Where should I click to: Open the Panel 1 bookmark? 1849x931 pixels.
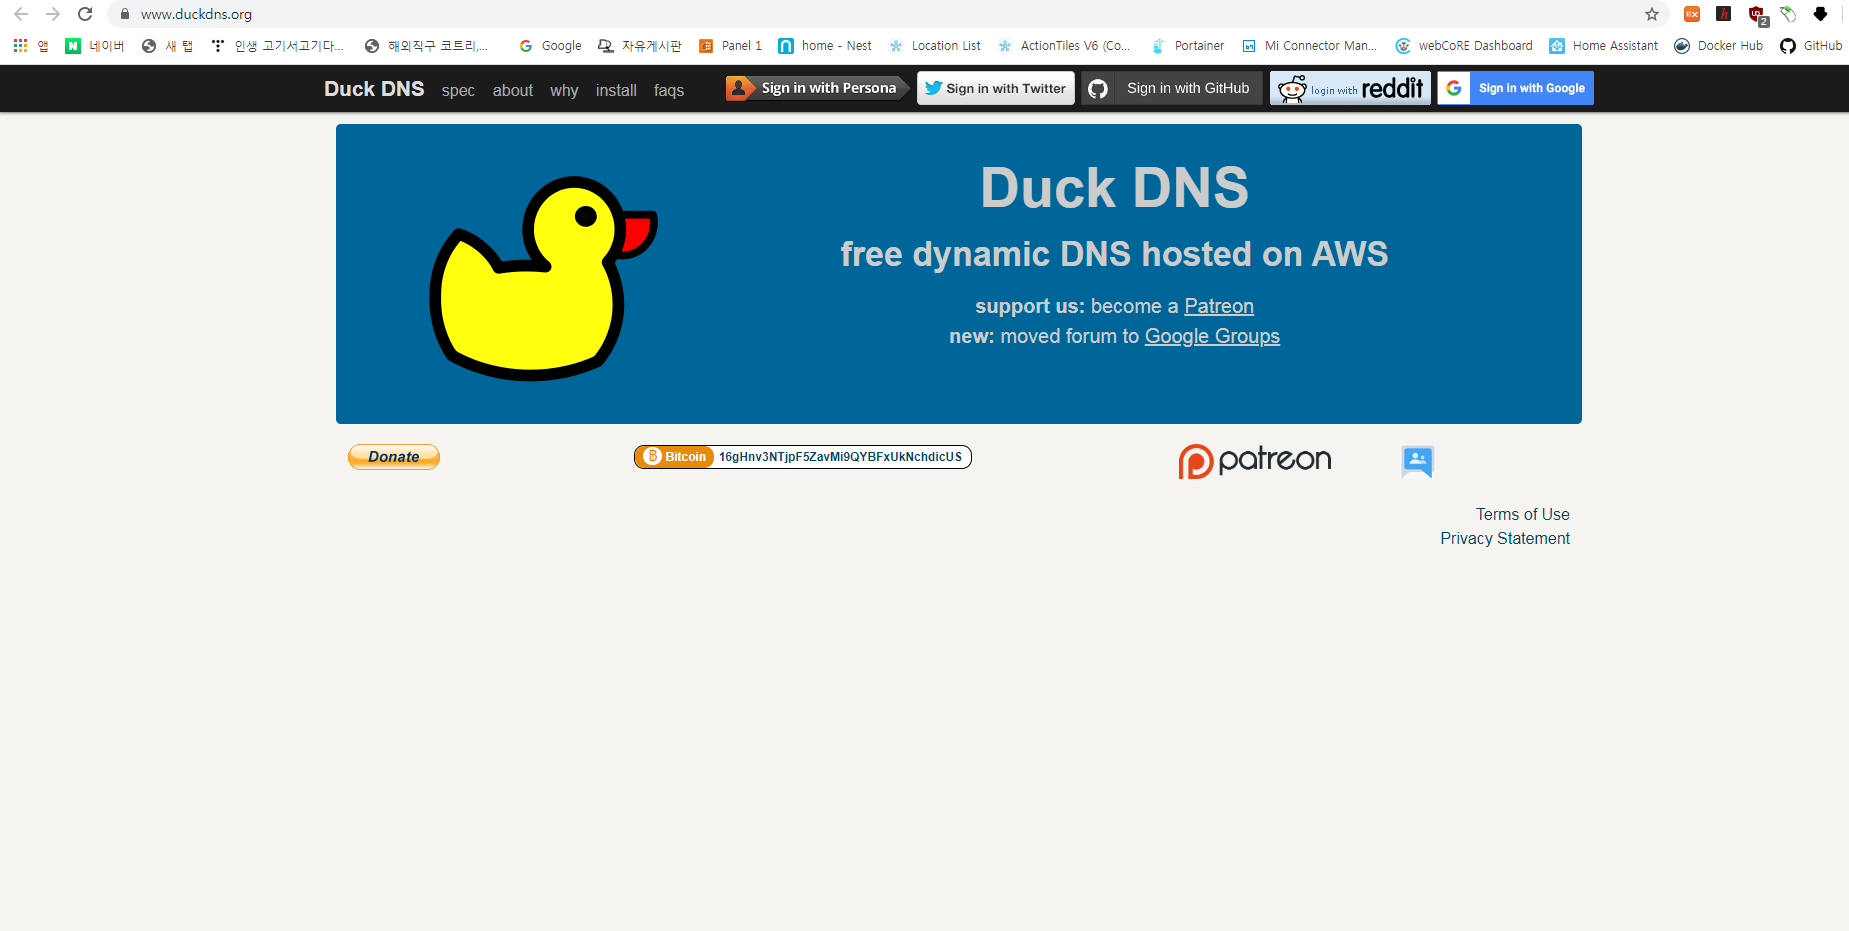pos(730,46)
